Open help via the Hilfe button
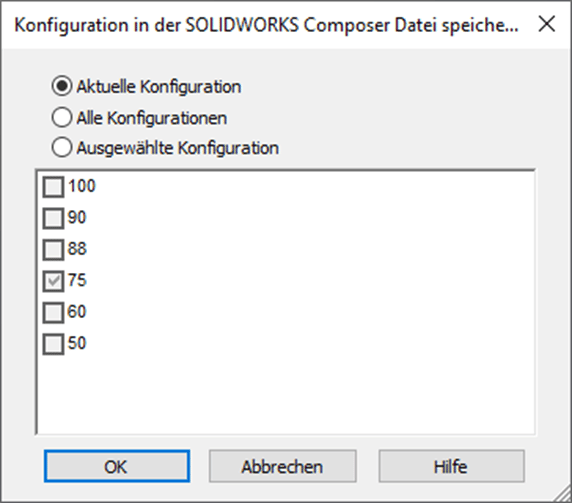This screenshot has width=572, height=503. 451,466
